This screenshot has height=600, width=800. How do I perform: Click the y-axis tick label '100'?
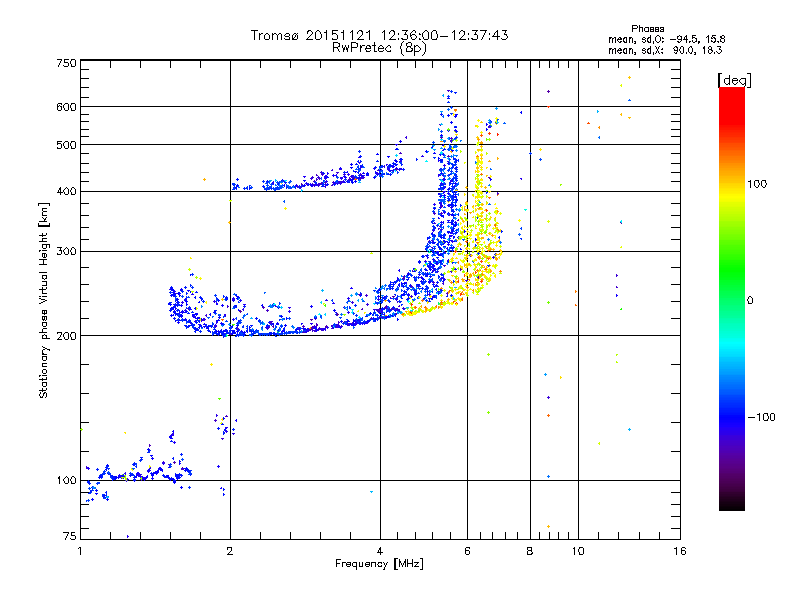click(x=66, y=481)
